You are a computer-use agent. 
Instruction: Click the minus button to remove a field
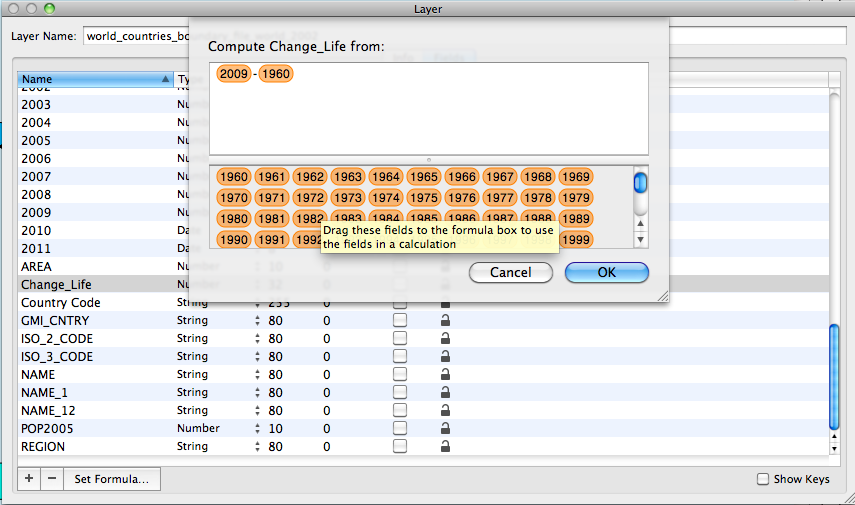[x=52, y=479]
